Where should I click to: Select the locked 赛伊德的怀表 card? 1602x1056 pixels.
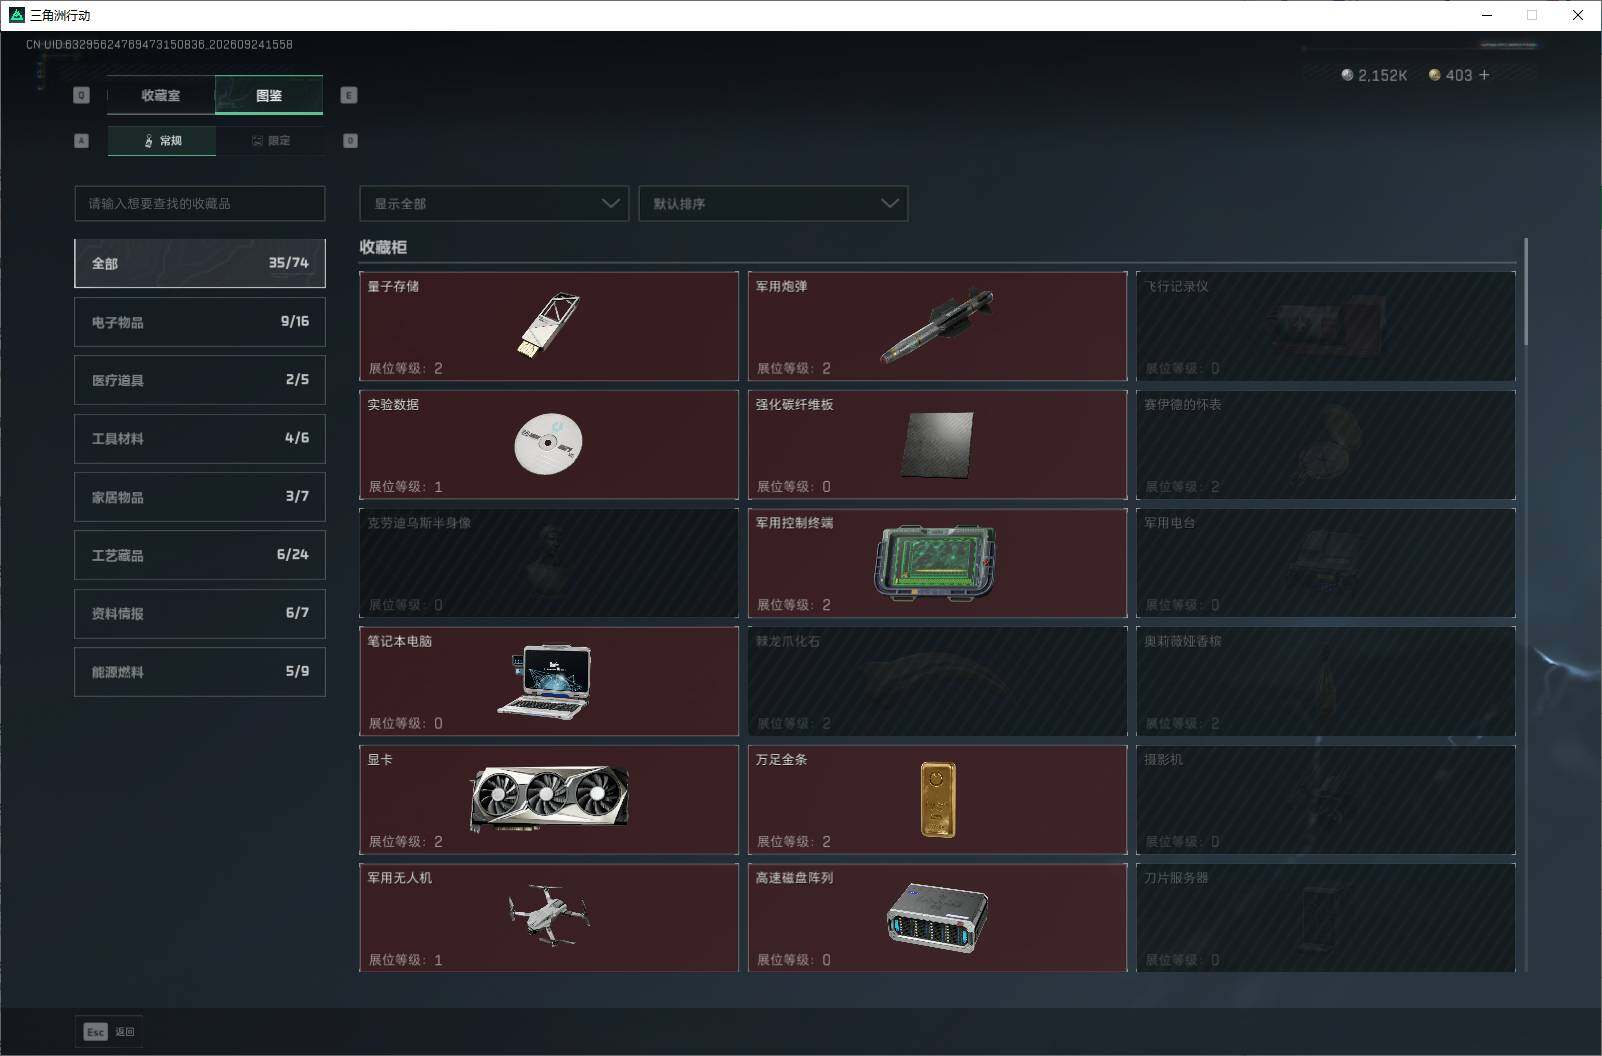(x=1326, y=444)
